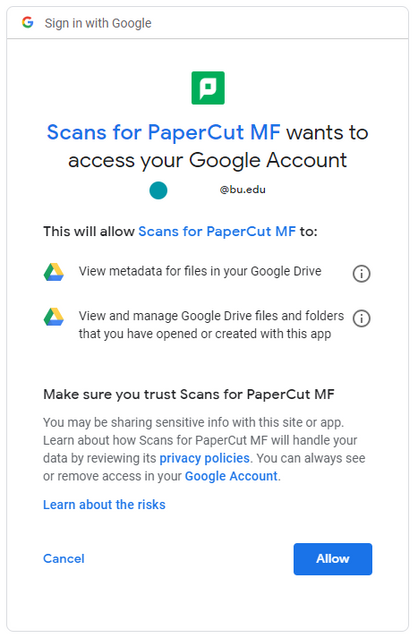This screenshot has width=418, height=636.
Task: Click Drive icon beside View metadata
Action: (54, 272)
